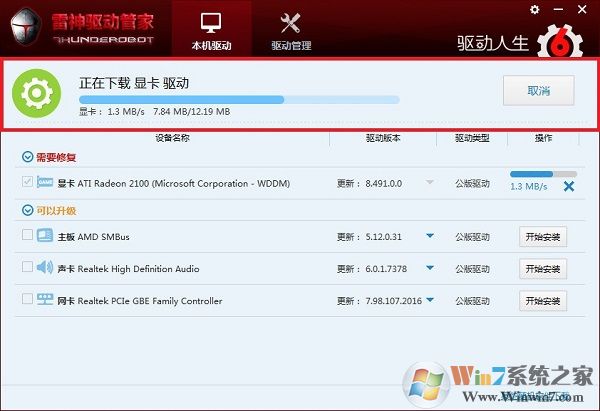Check the box for 网卡 Realtek PCIe GBE
600x411 pixels.
[x=27, y=298]
